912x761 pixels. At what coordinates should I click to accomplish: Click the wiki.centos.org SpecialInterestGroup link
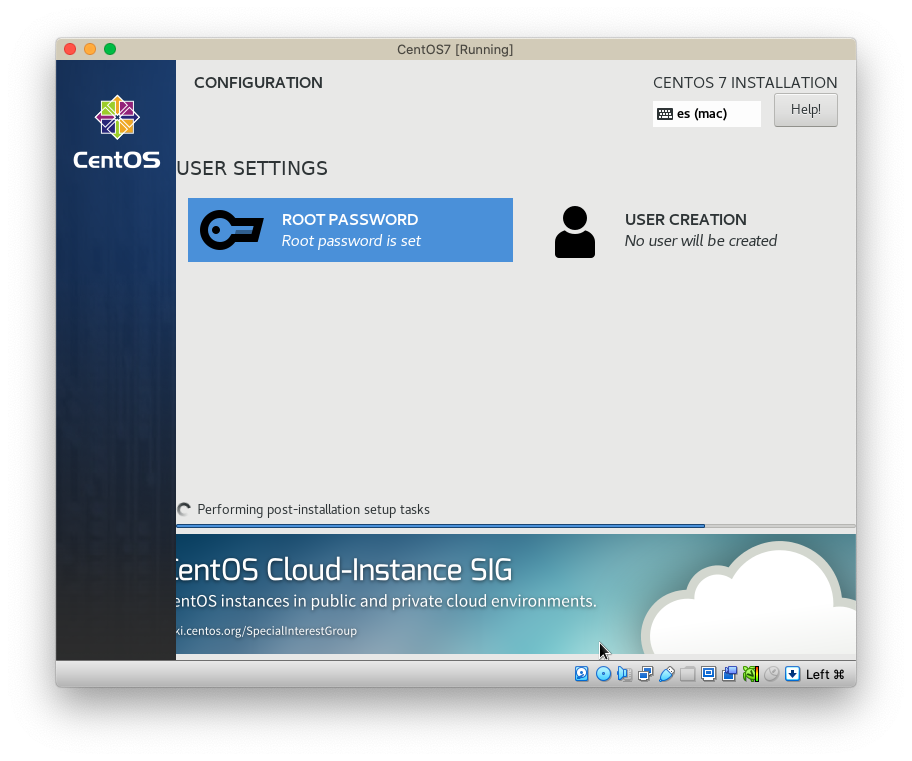(267, 631)
